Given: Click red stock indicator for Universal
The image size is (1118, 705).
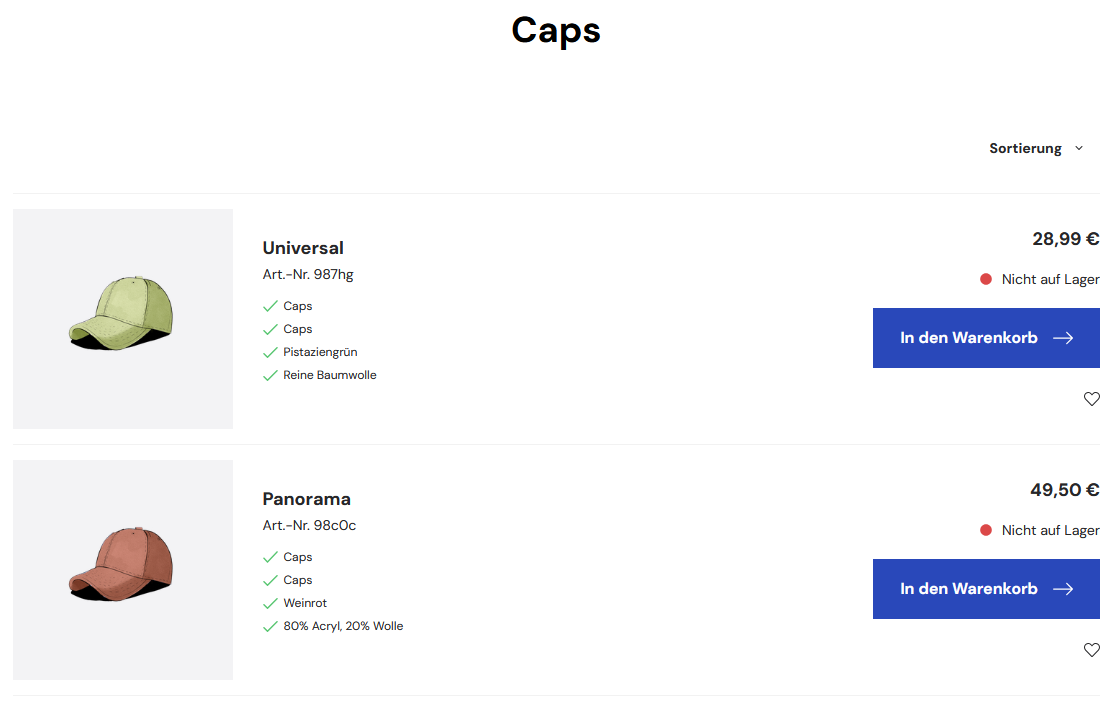Looking at the screenshot, I should coord(986,279).
